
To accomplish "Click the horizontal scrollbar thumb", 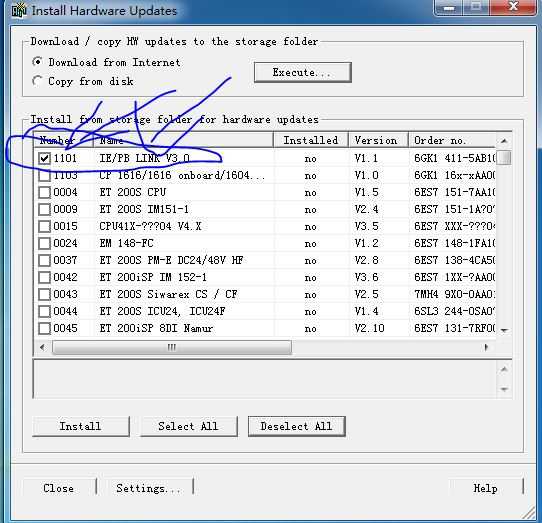I will point(172,347).
